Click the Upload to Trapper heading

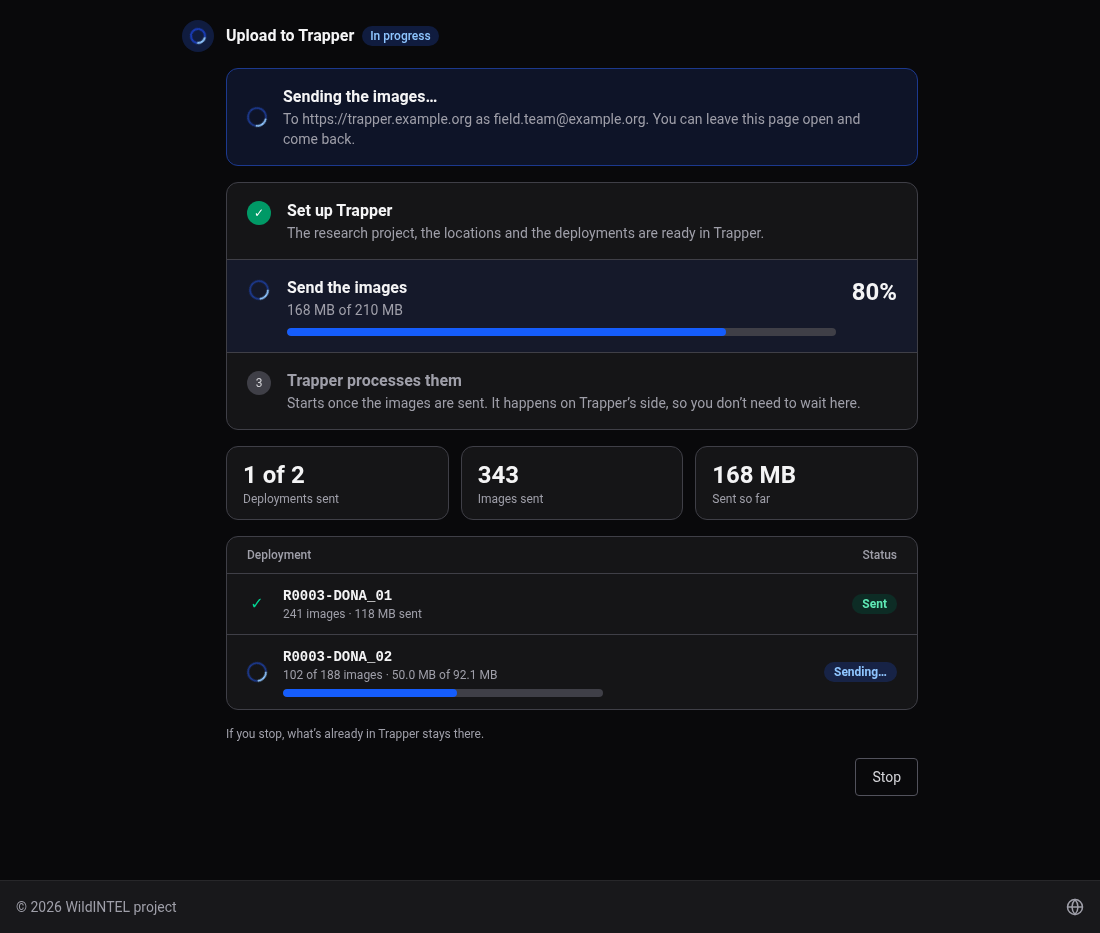pos(290,36)
